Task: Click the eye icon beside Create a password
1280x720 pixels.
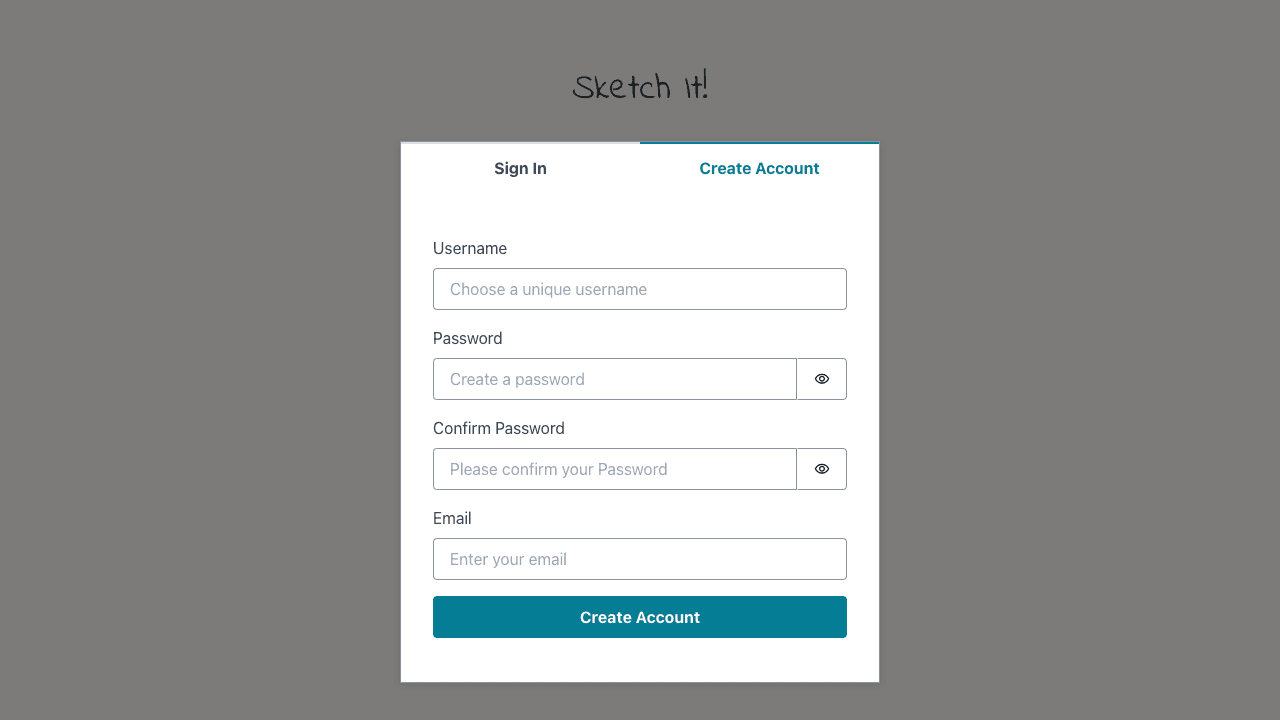Action: (822, 379)
